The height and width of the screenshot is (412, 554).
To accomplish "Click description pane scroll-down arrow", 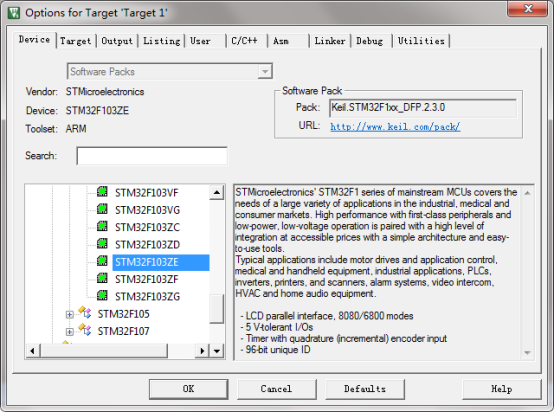I will tap(527, 353).
